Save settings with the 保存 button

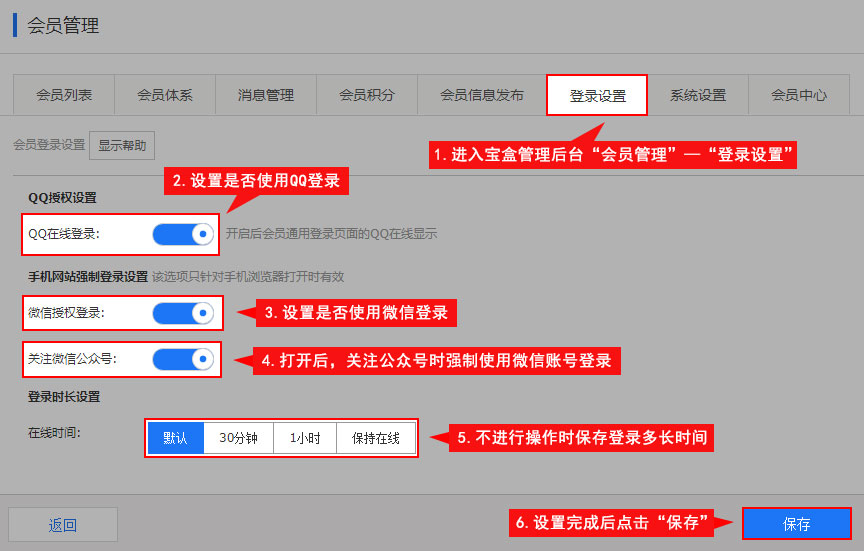tap(796, 523)
